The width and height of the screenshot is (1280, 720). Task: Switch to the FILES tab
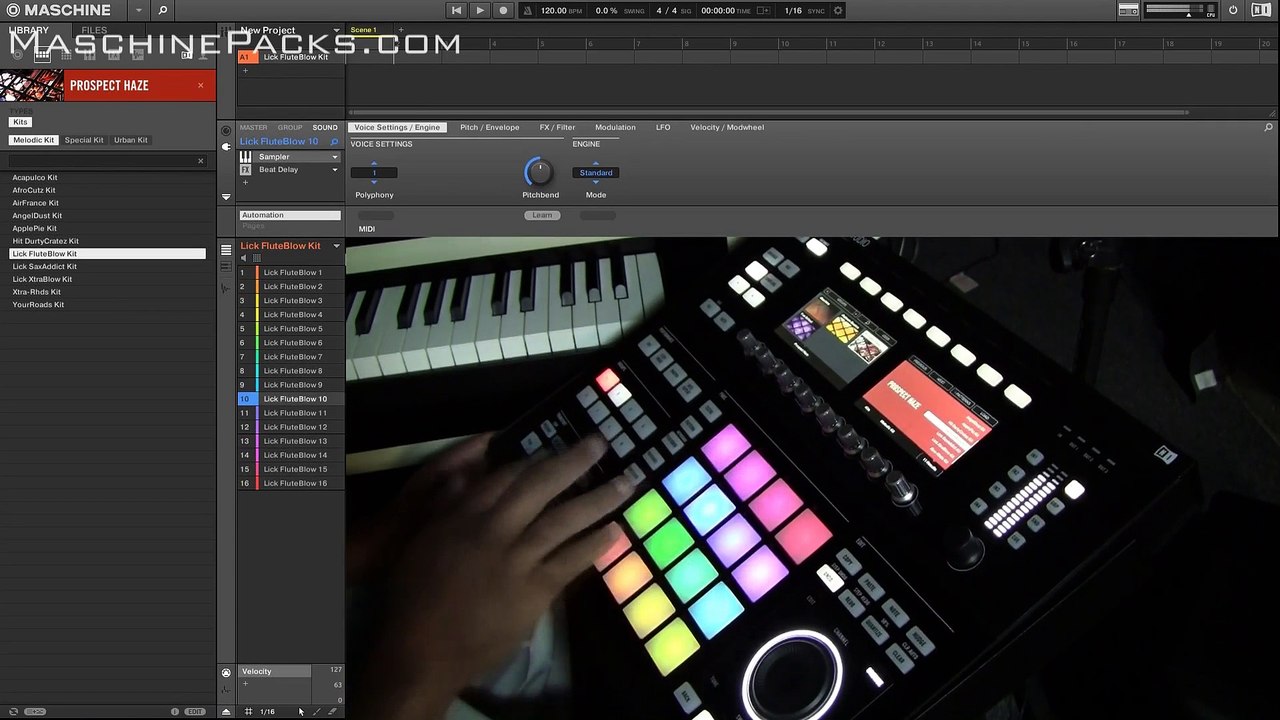pos(94,31)
